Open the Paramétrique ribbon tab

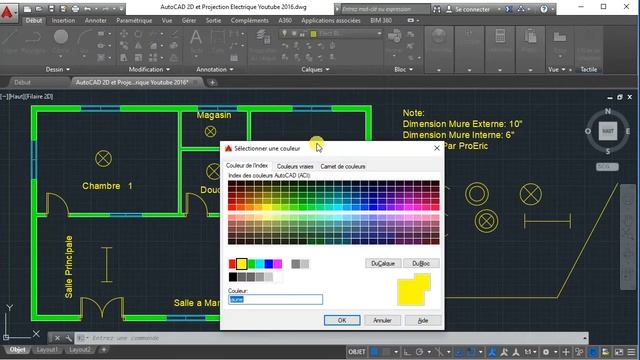134,20
